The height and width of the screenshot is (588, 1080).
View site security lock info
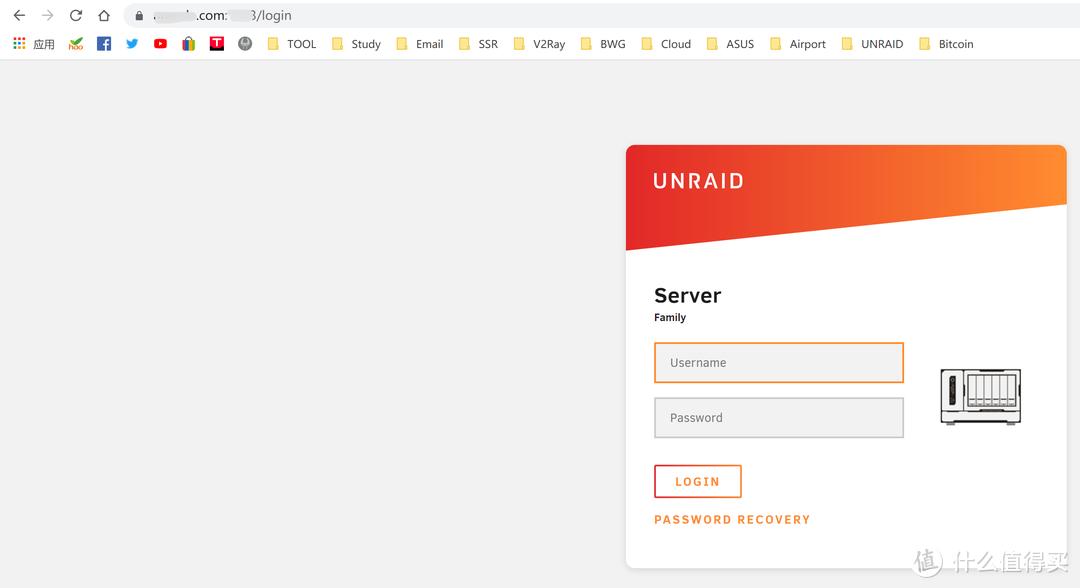pos(139,15)
